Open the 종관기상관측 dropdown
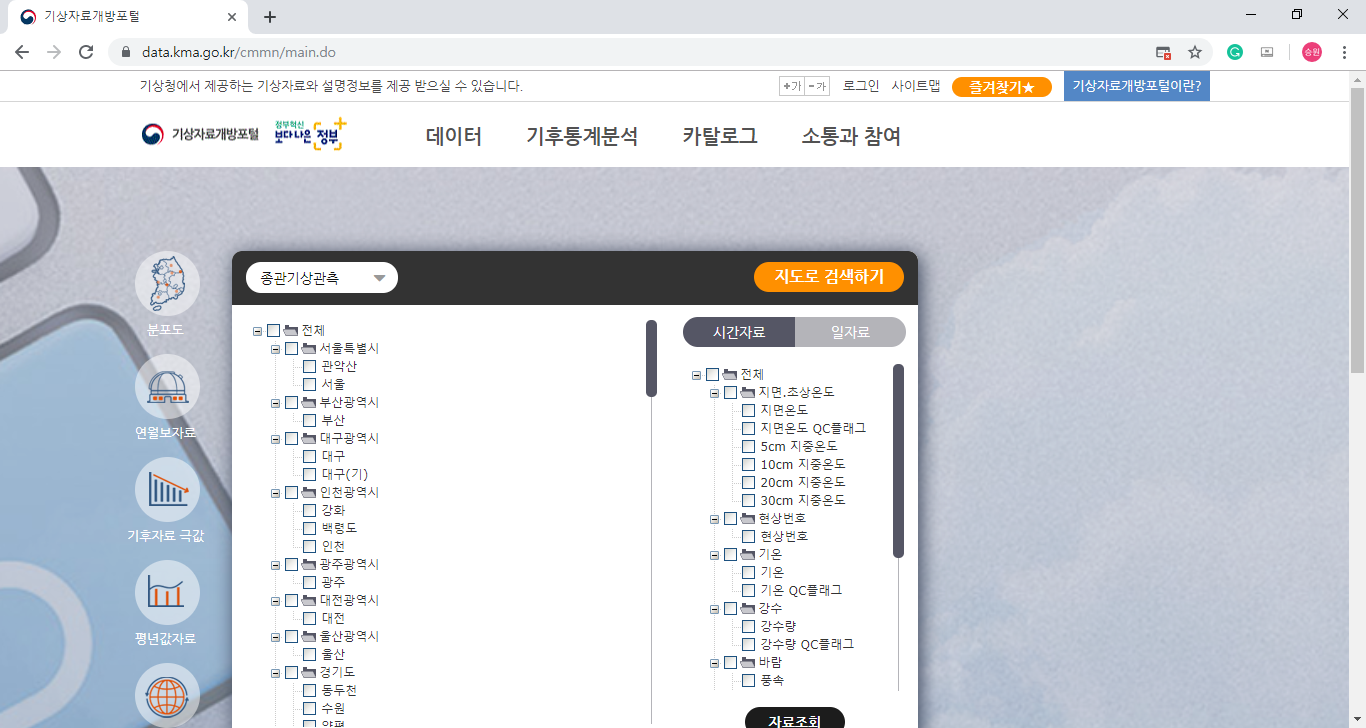 click(322, 278)
